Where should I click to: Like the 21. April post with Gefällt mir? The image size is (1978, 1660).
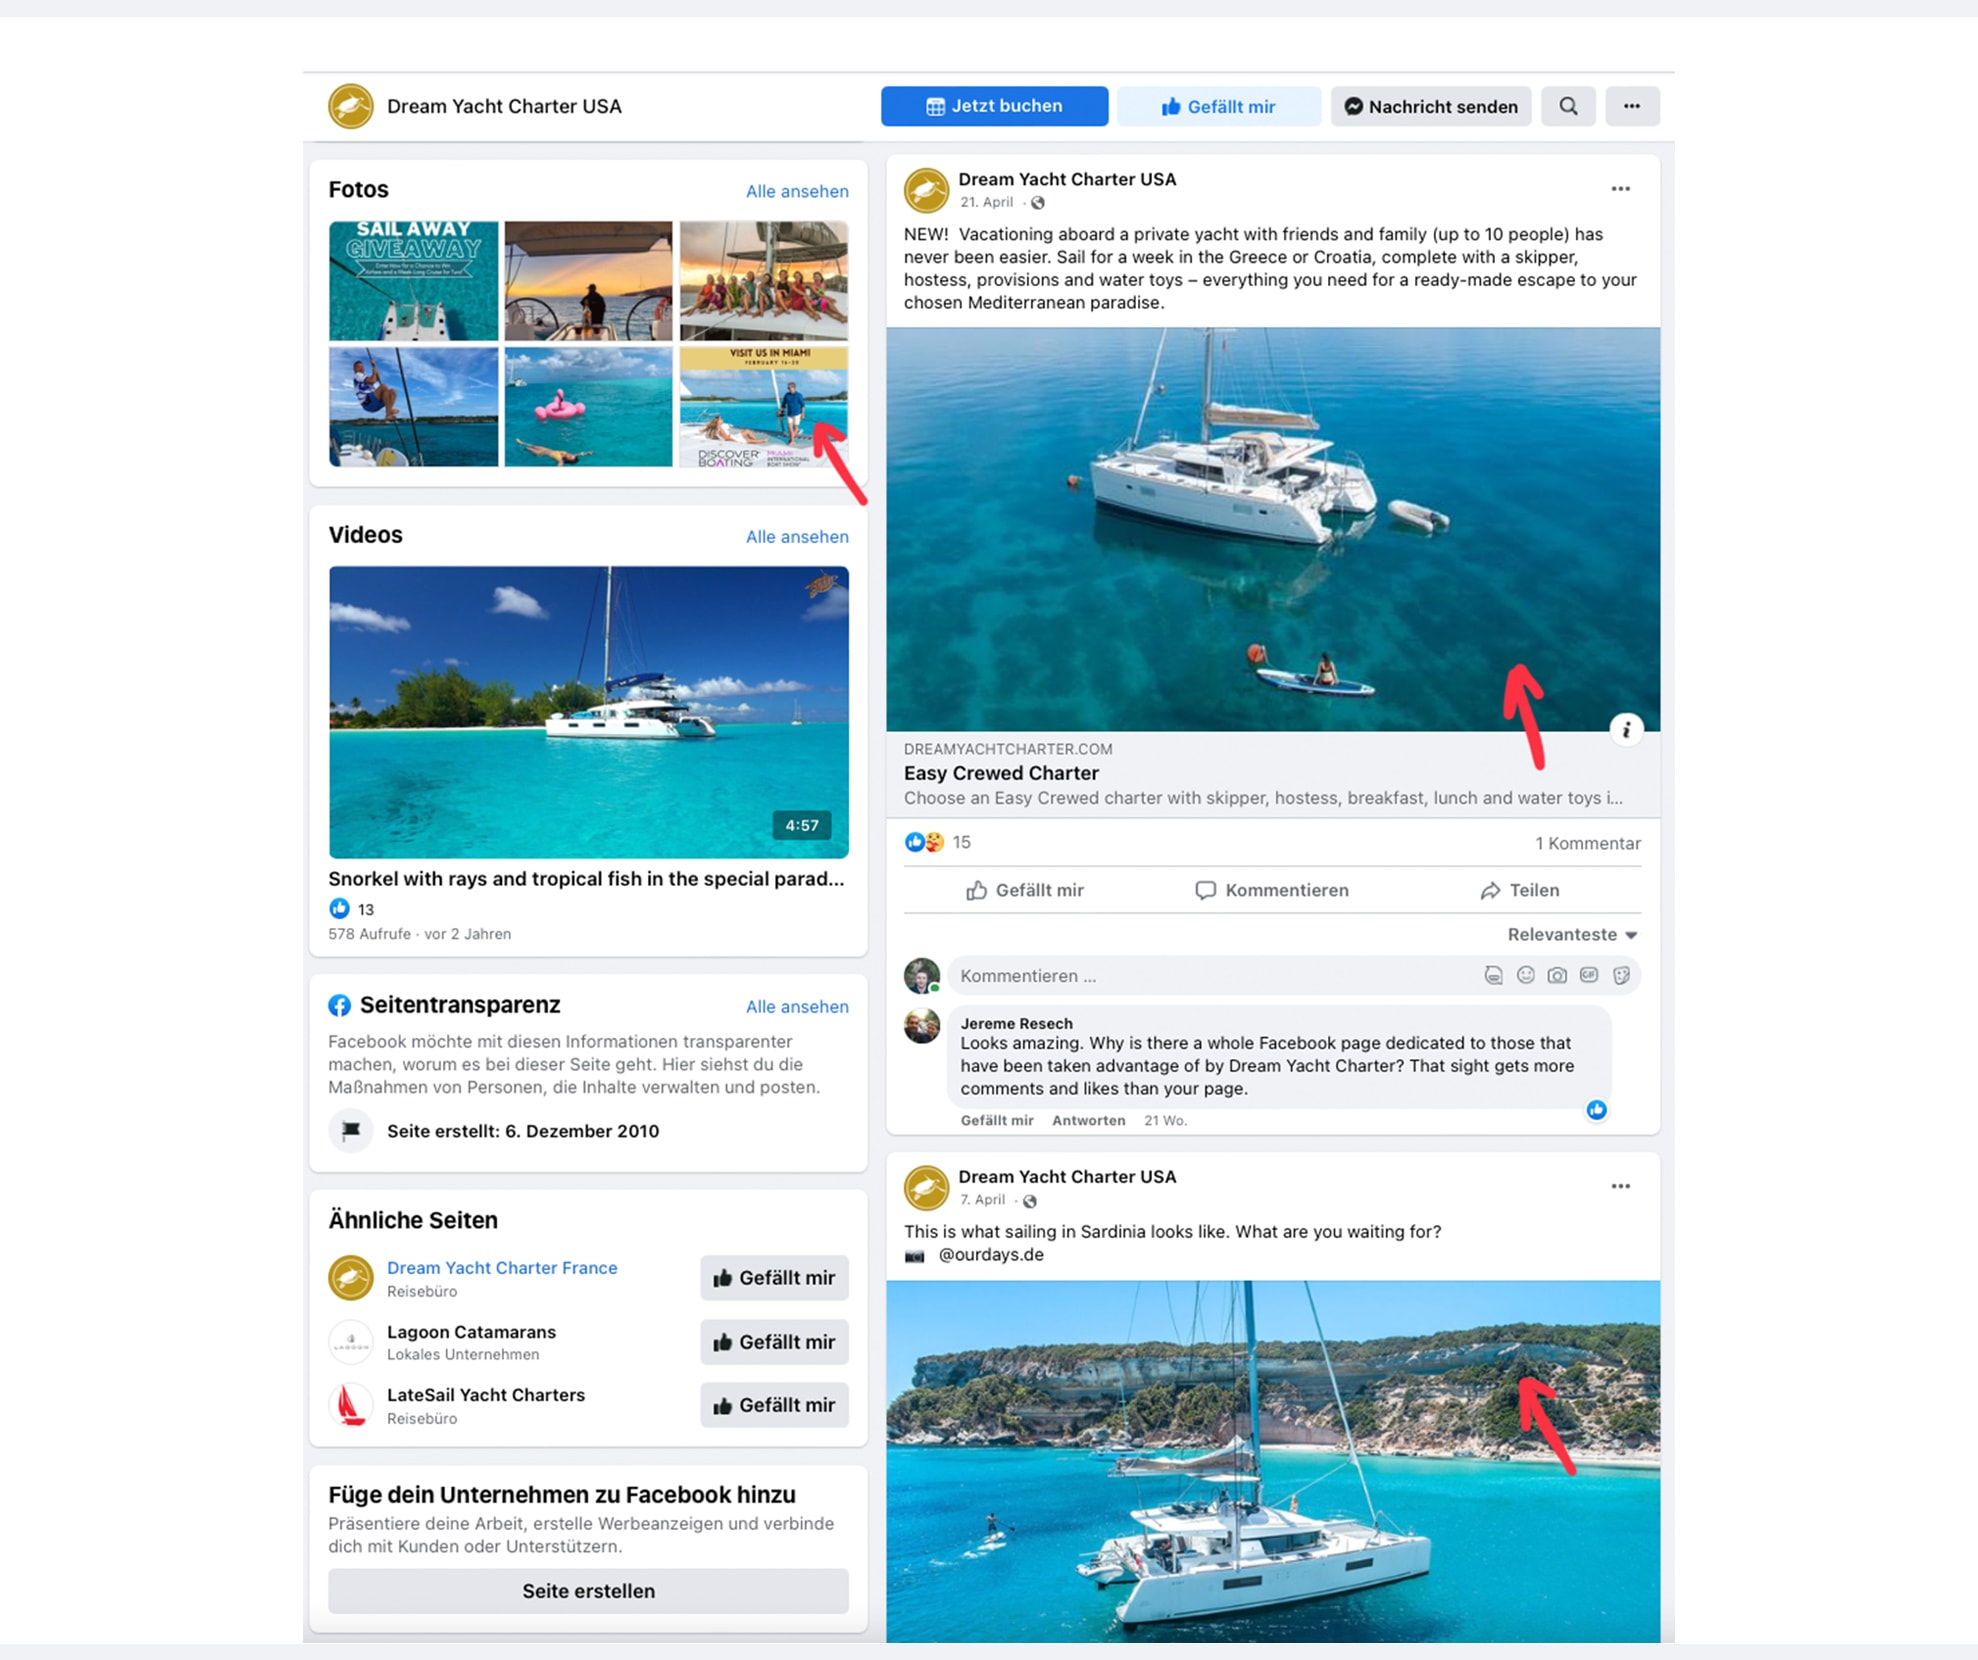[1025, 890]
